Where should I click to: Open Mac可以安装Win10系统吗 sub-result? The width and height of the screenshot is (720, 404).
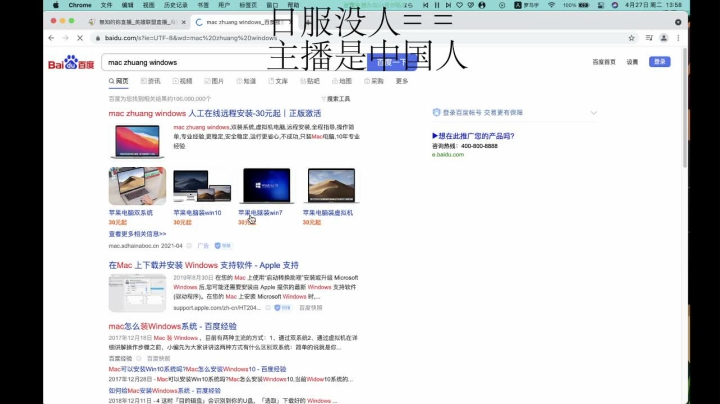197,369
